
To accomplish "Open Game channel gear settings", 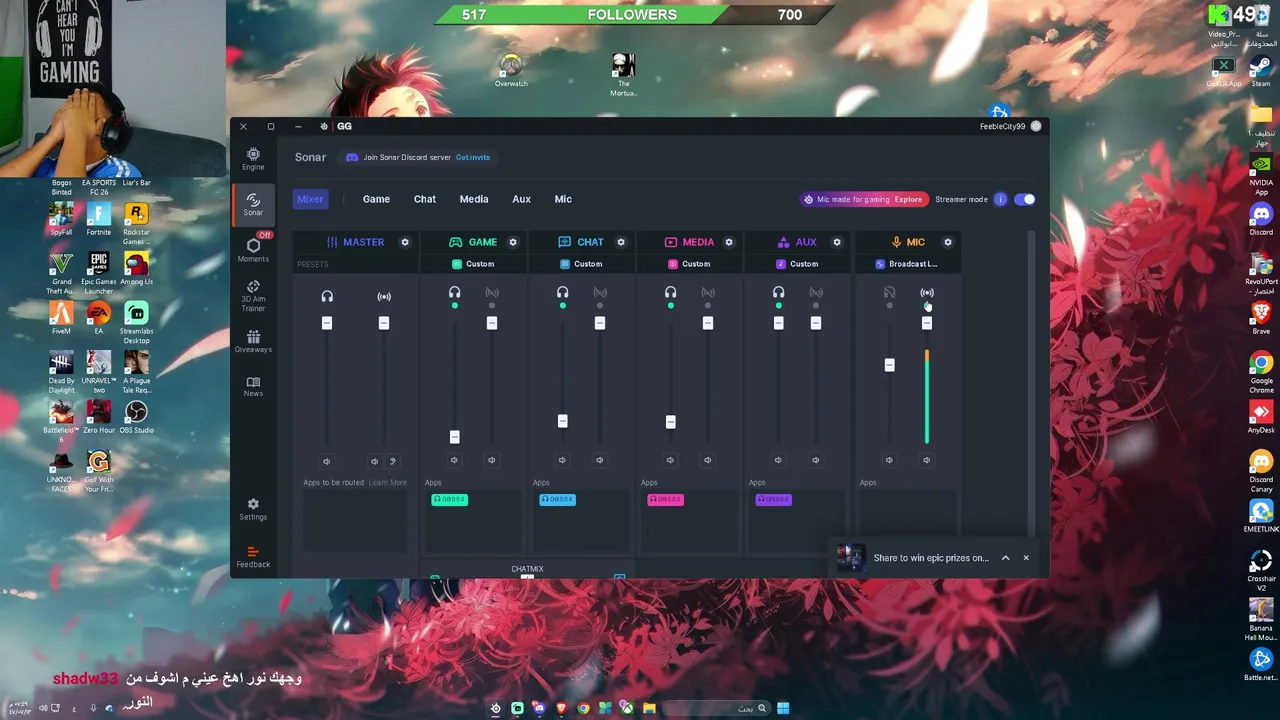I will tap(513, 242).
